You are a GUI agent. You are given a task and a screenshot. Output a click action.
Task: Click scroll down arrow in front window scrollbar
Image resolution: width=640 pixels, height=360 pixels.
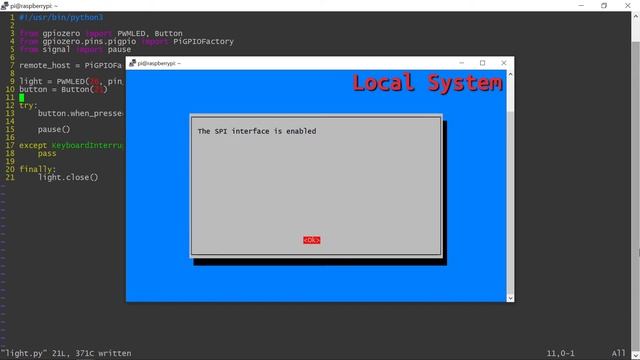point(510,298)
